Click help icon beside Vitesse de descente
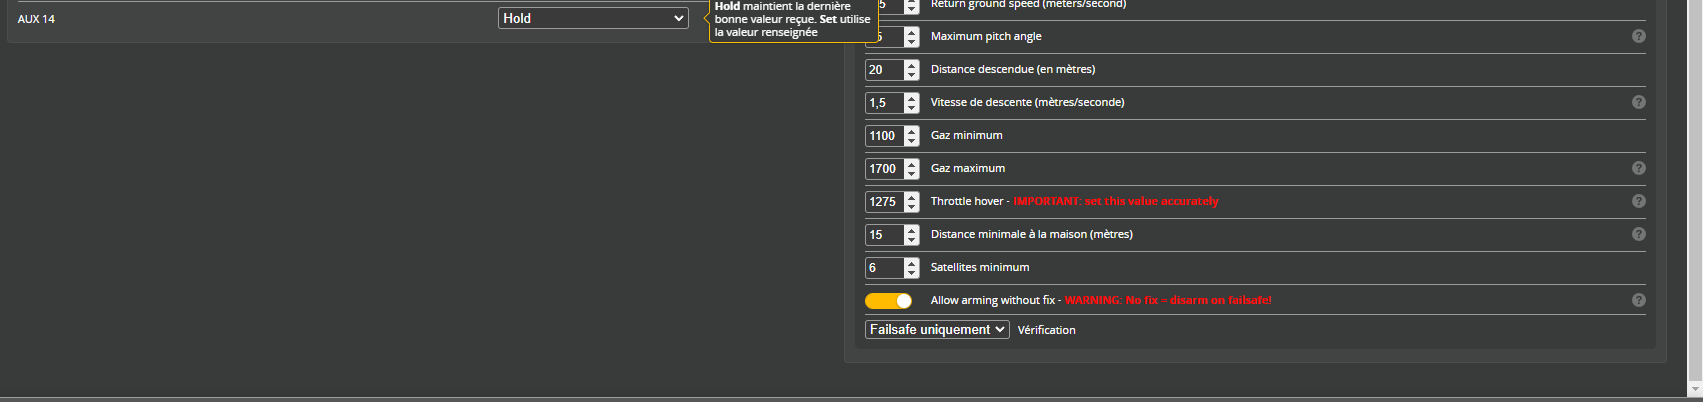The image size is (1703, 402). [x=1638, y=102]
